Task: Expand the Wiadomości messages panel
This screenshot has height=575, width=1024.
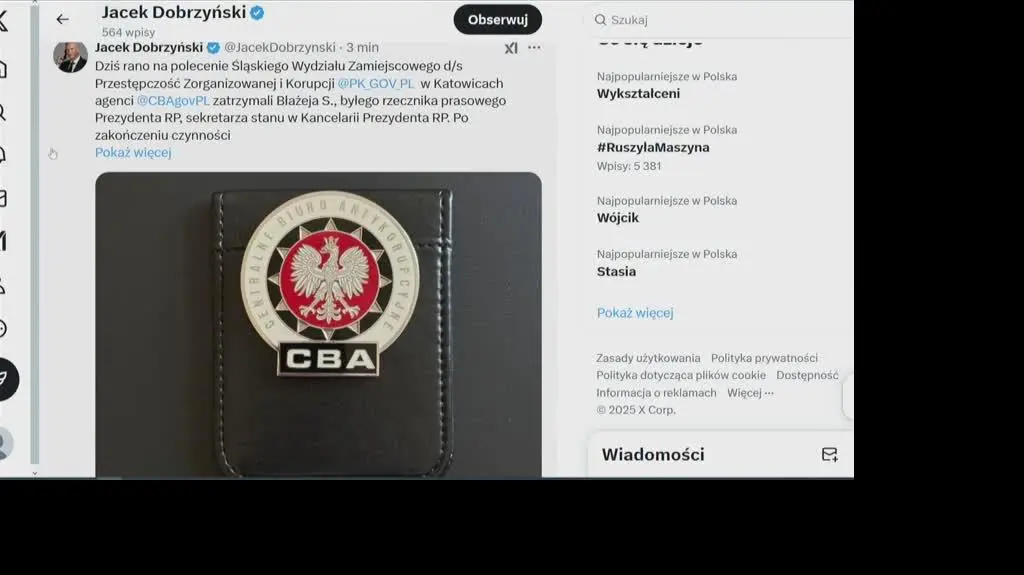Action: (x=653, y=454)
